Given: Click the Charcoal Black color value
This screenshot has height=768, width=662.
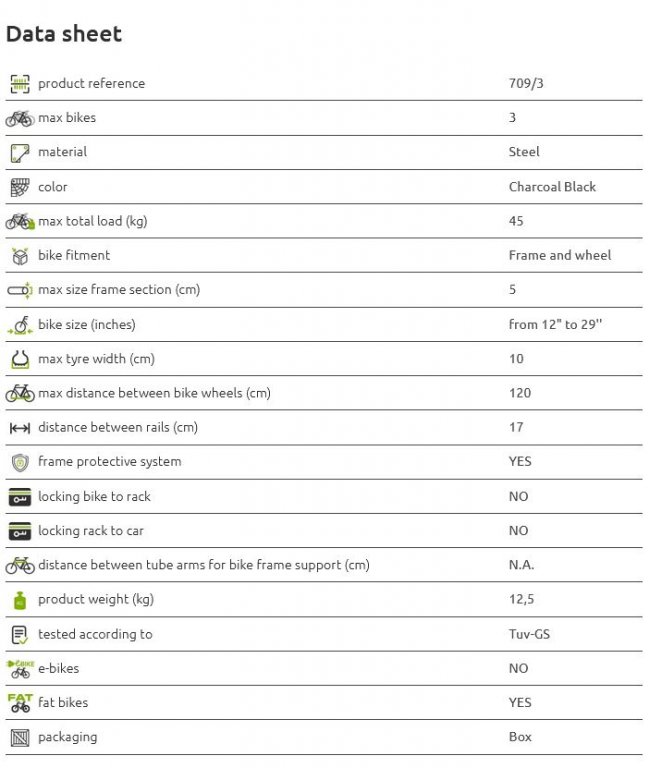Looking at the screenshot, I should tap(552, 187).
